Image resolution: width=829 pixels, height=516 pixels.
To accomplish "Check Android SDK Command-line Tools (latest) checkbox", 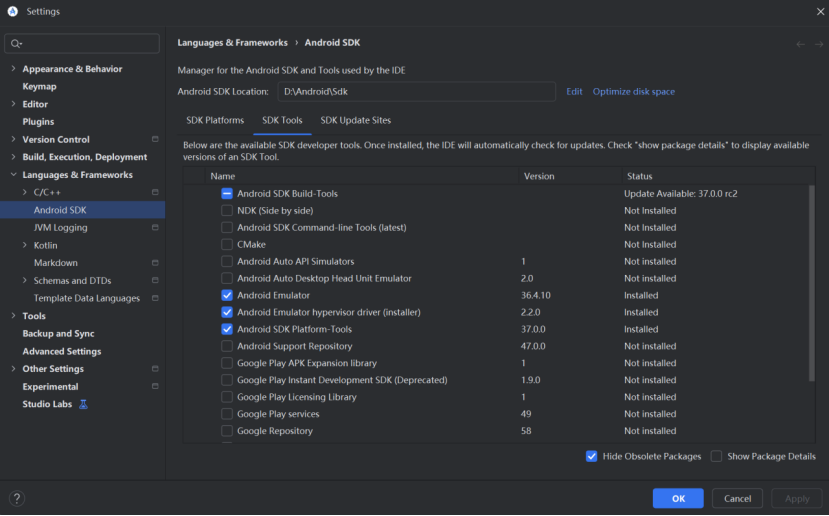I will (x=227, y=227).
